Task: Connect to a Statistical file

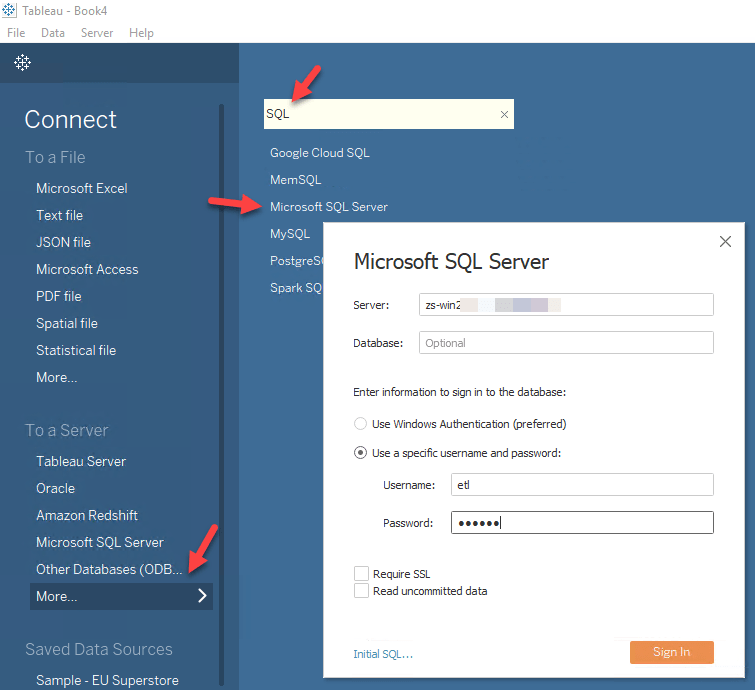Action: coord(76,350)
